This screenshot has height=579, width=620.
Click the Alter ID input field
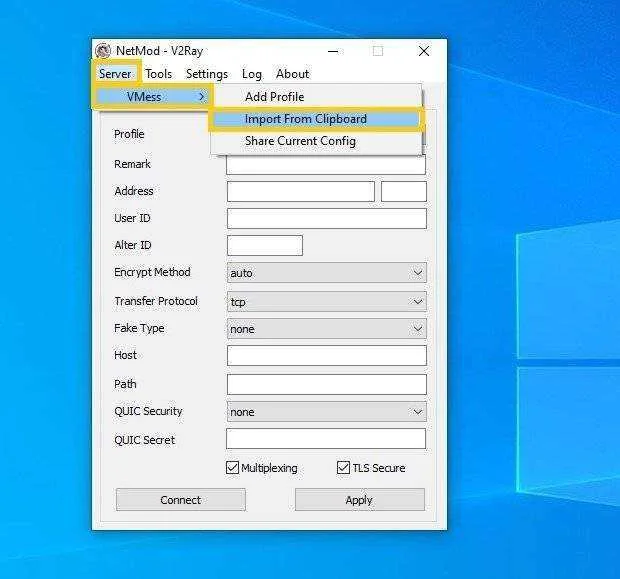[x=265, y=245]
